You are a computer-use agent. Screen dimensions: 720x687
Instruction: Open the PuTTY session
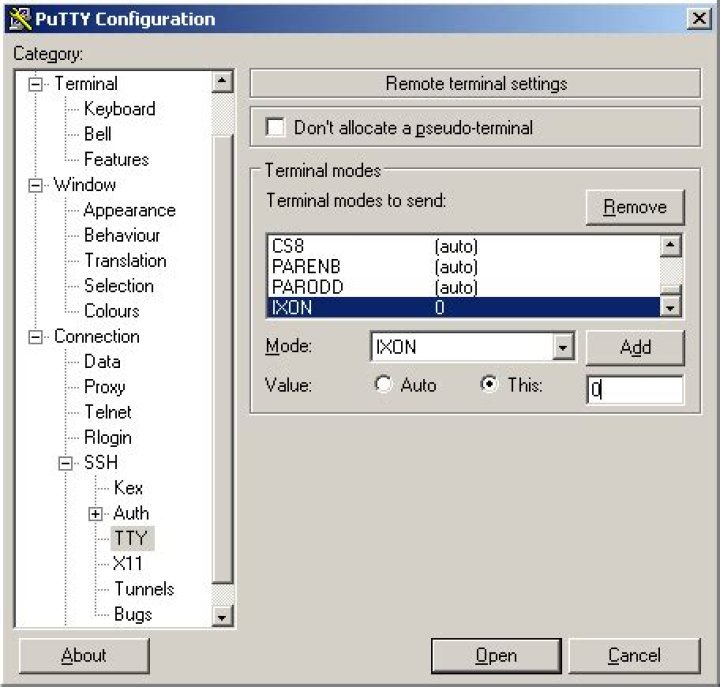pos(496,655)
